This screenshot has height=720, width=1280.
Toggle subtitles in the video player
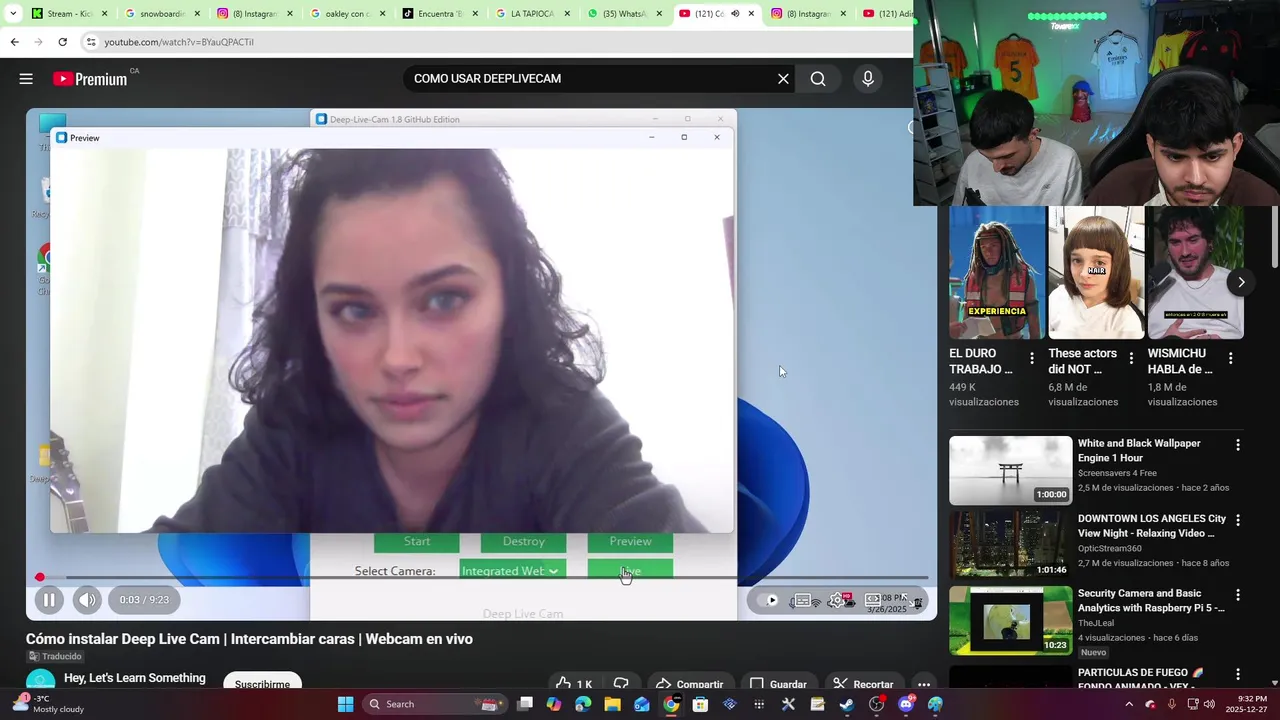point(802,600)
